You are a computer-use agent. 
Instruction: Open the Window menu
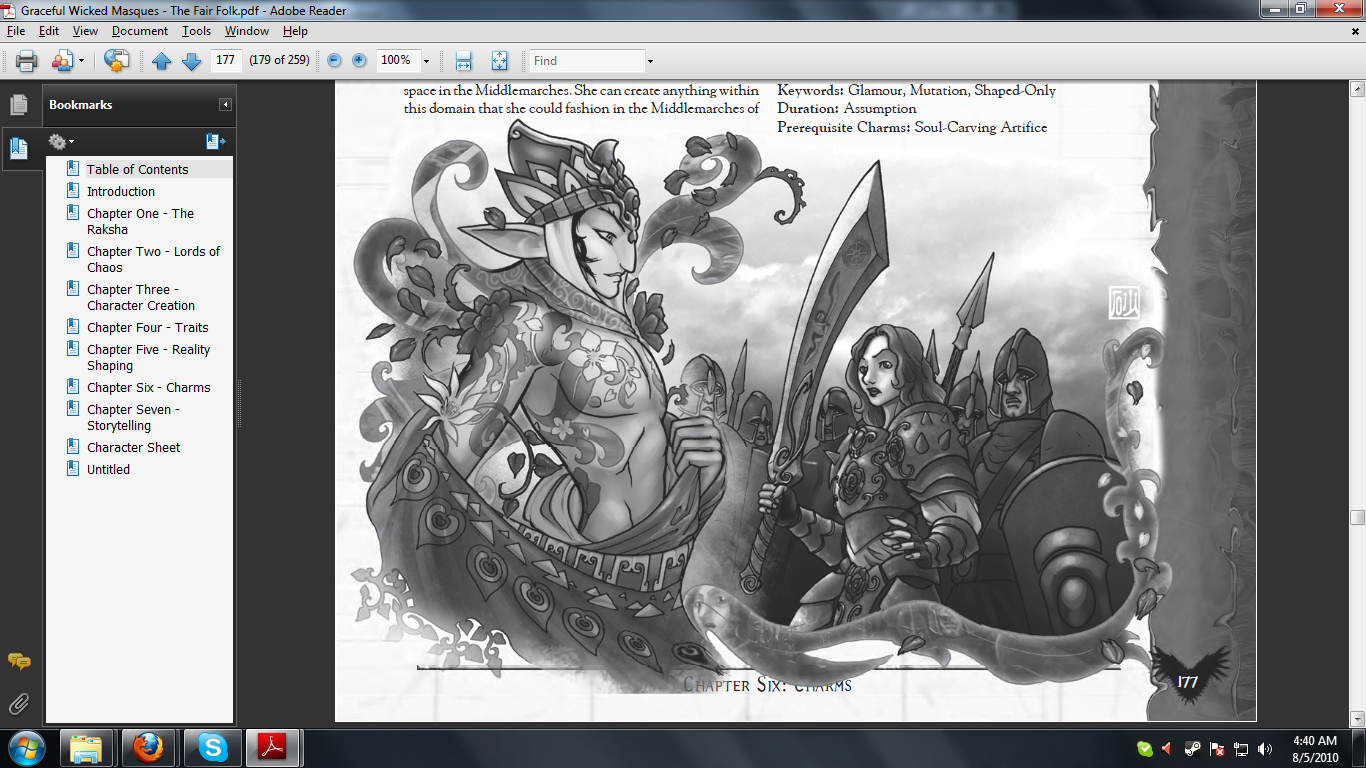click(x=246, y=31)
